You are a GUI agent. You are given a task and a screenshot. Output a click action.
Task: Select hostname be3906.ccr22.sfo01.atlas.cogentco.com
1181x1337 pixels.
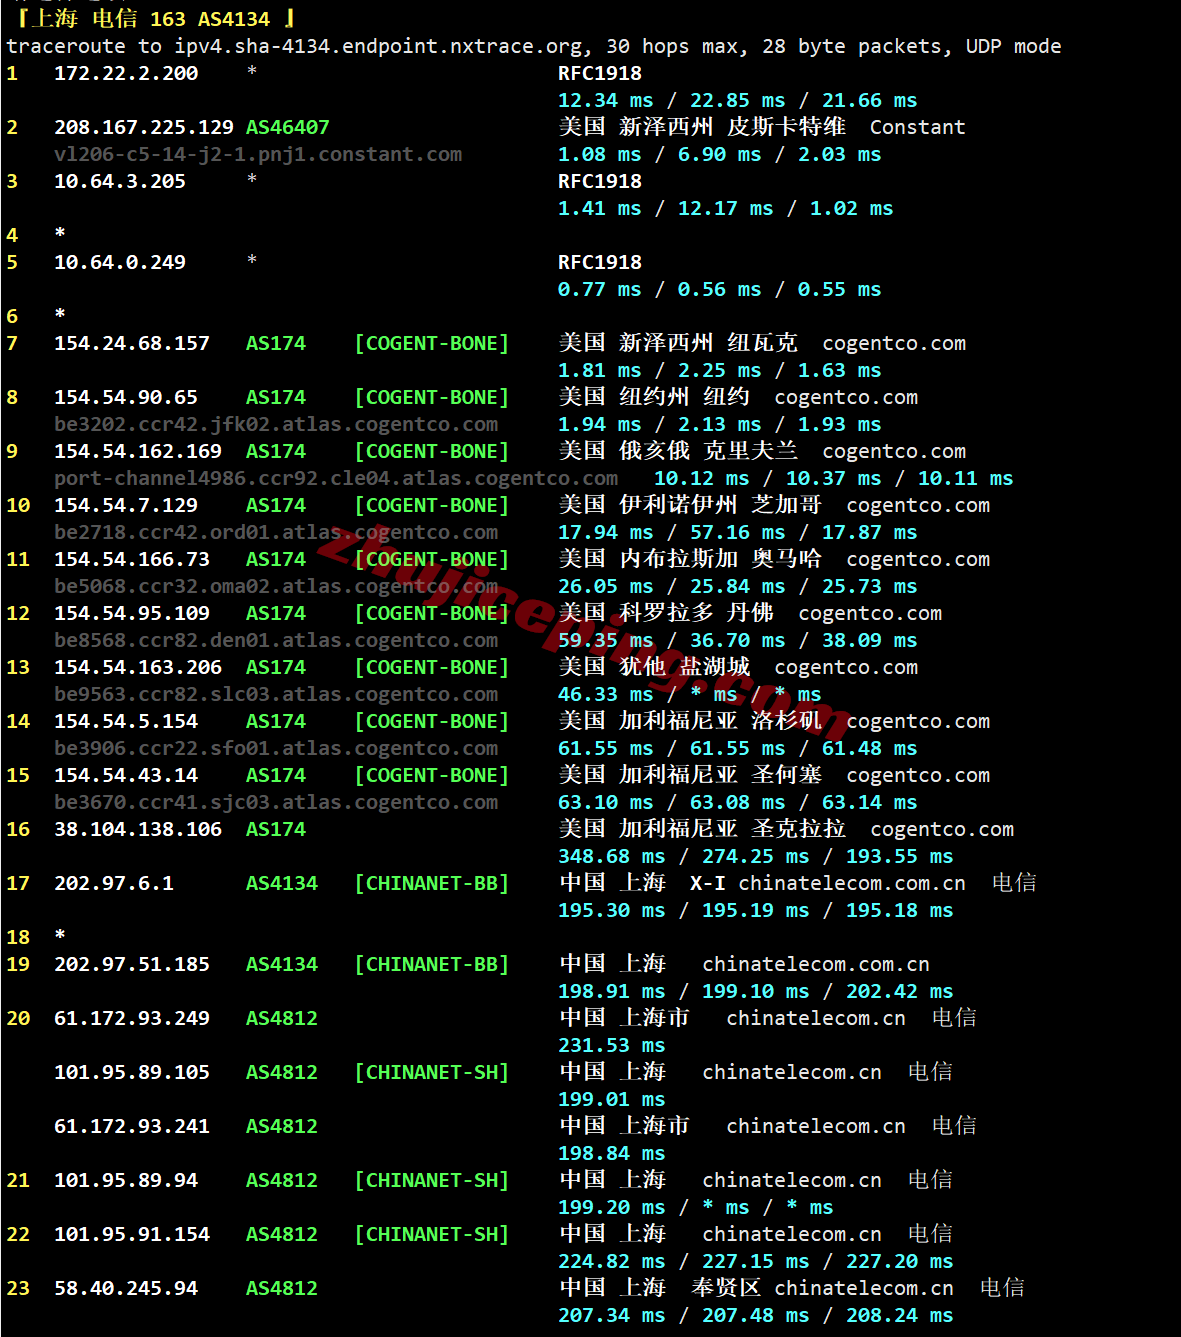point(276,748)
